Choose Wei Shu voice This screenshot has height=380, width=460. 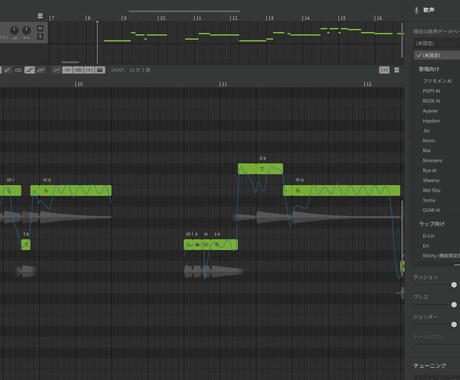(x=431, y=190)
